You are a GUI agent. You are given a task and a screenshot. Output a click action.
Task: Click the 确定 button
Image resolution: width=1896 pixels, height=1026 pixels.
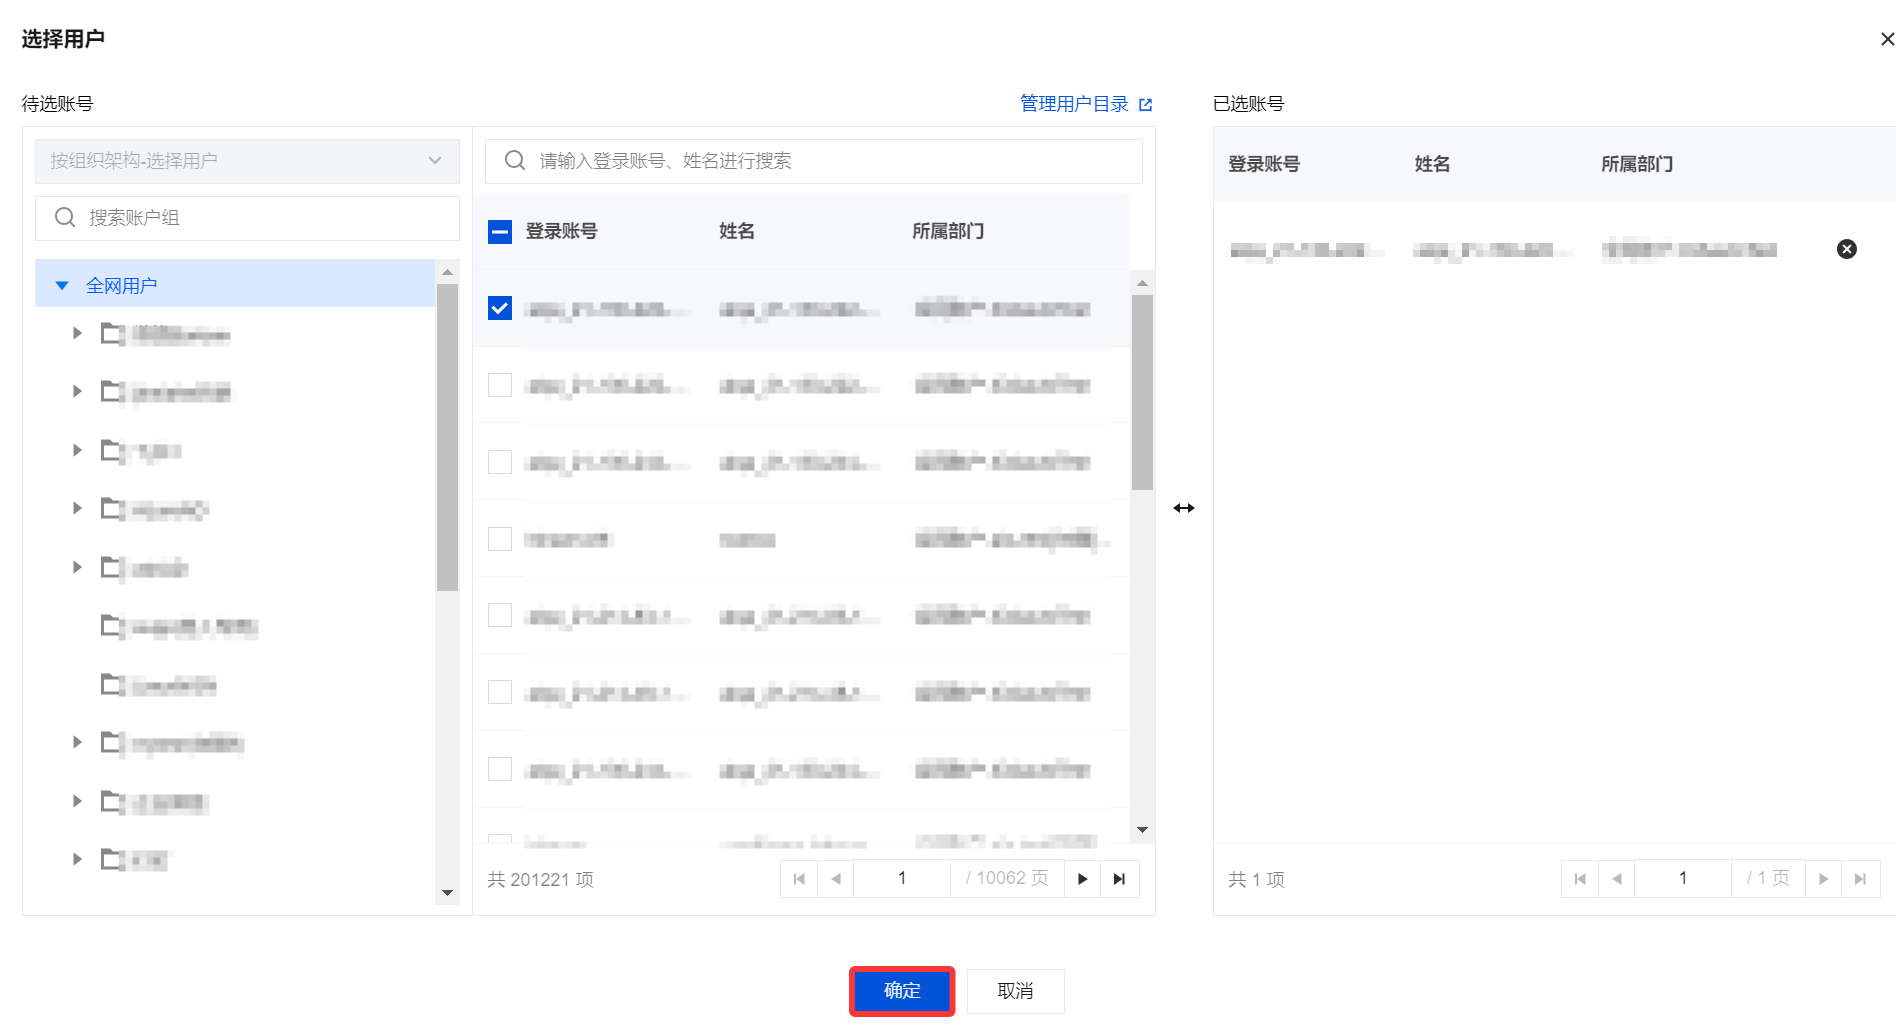point(902,991)
